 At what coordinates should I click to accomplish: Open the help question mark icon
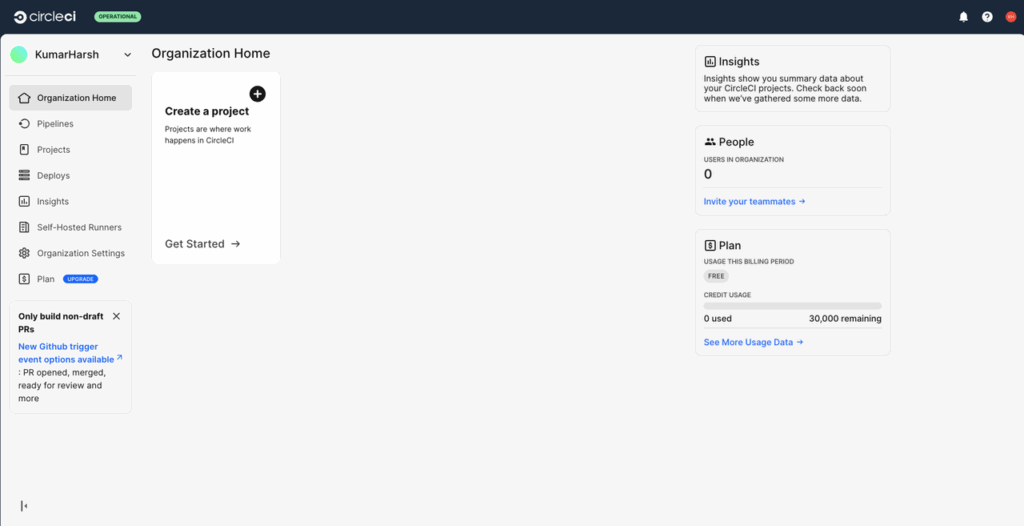[987, 17]
